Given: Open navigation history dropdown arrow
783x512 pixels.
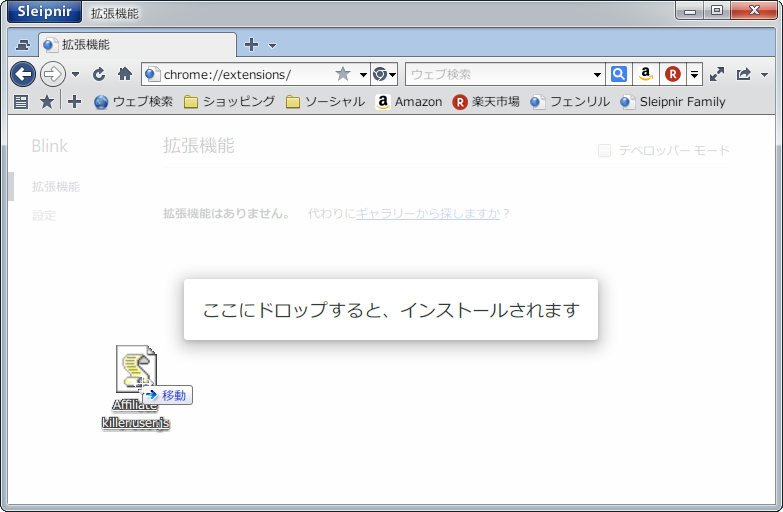Looking at the screenshot, I should (75, 74).
